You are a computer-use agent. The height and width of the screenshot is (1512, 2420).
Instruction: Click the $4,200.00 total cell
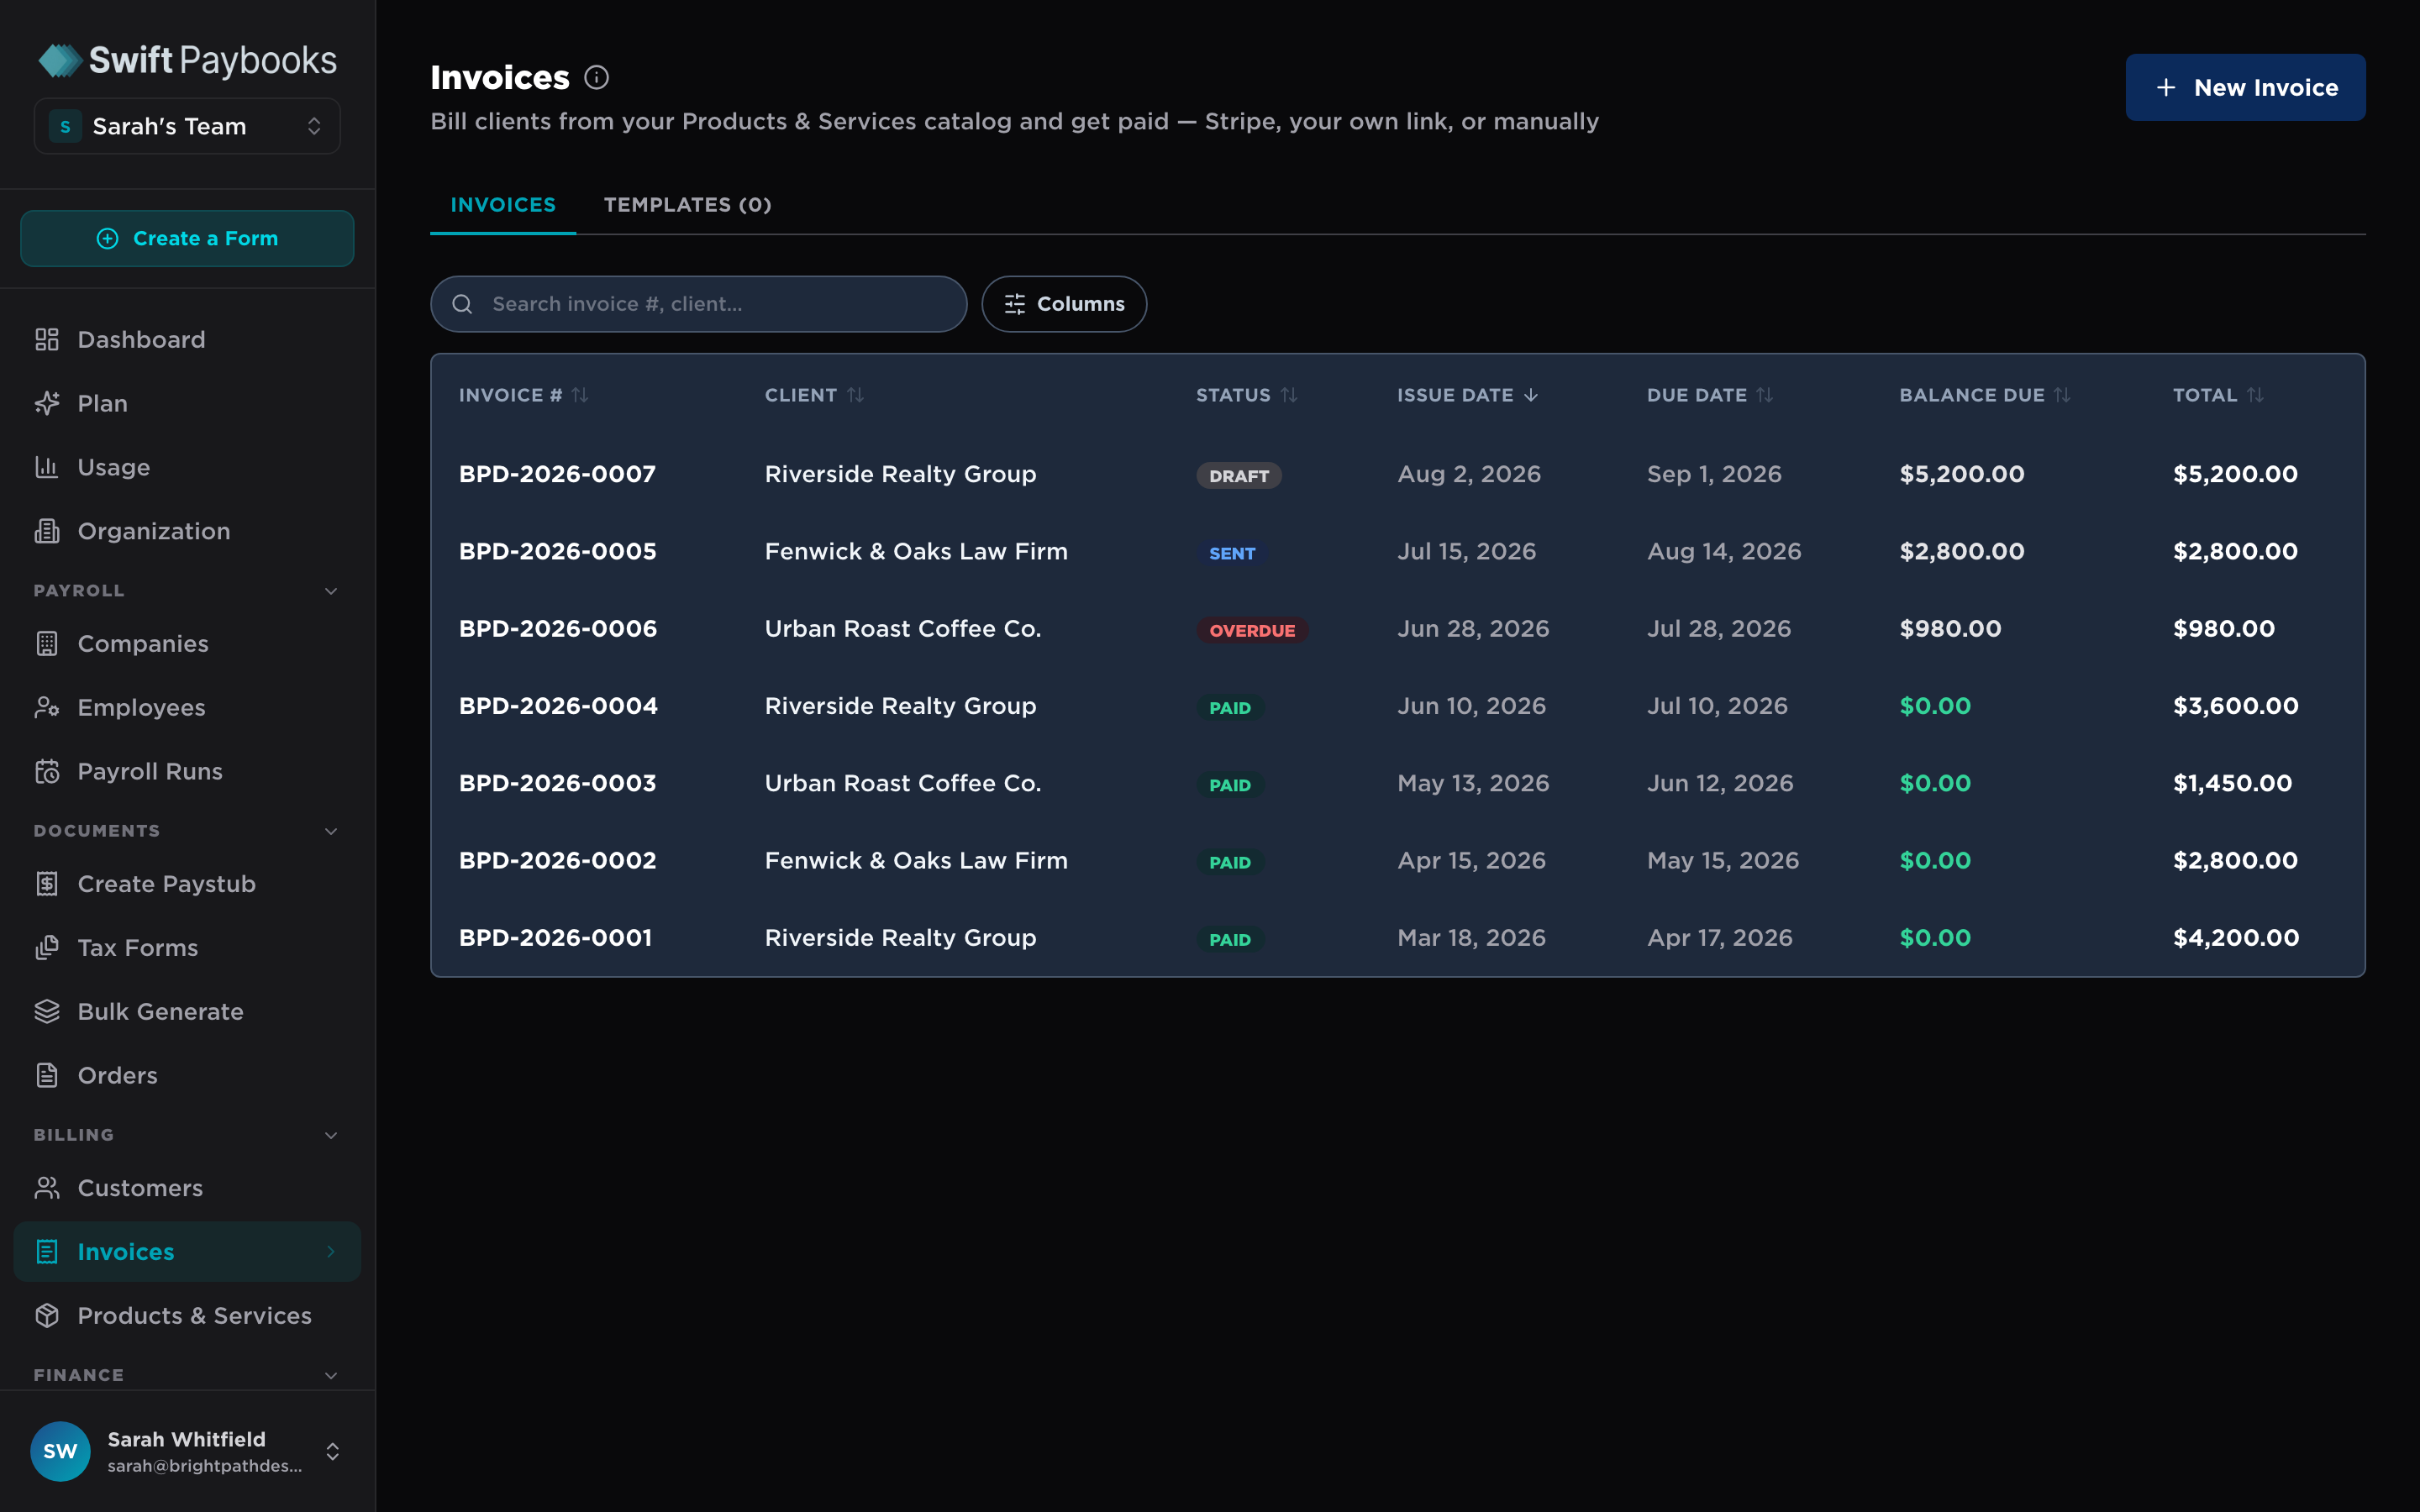[x=2236, y=938]
